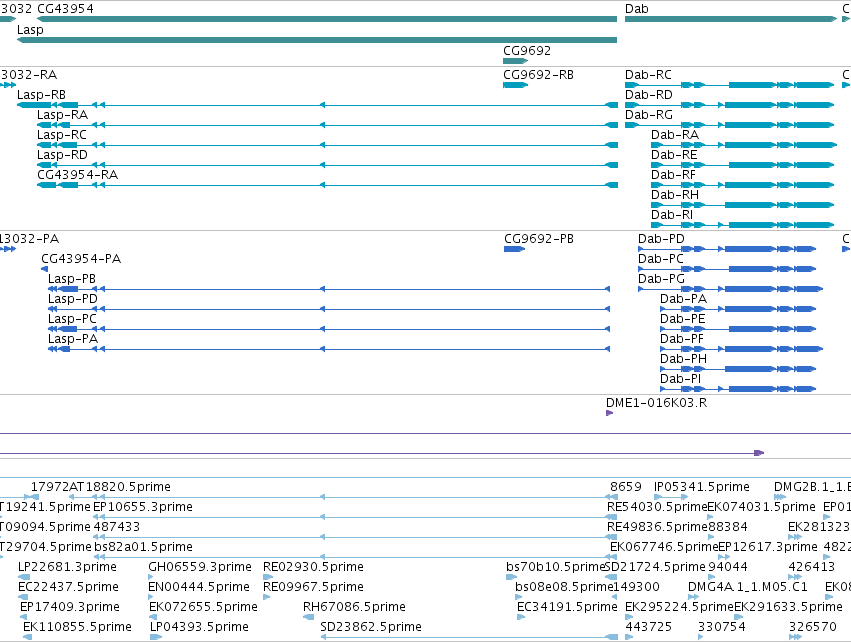Image resolution: width=851 pixels, height=642 pixels.
Task: Click the CG43954-PA protein label
Action: pyautogui.click(x=81, y=259)
